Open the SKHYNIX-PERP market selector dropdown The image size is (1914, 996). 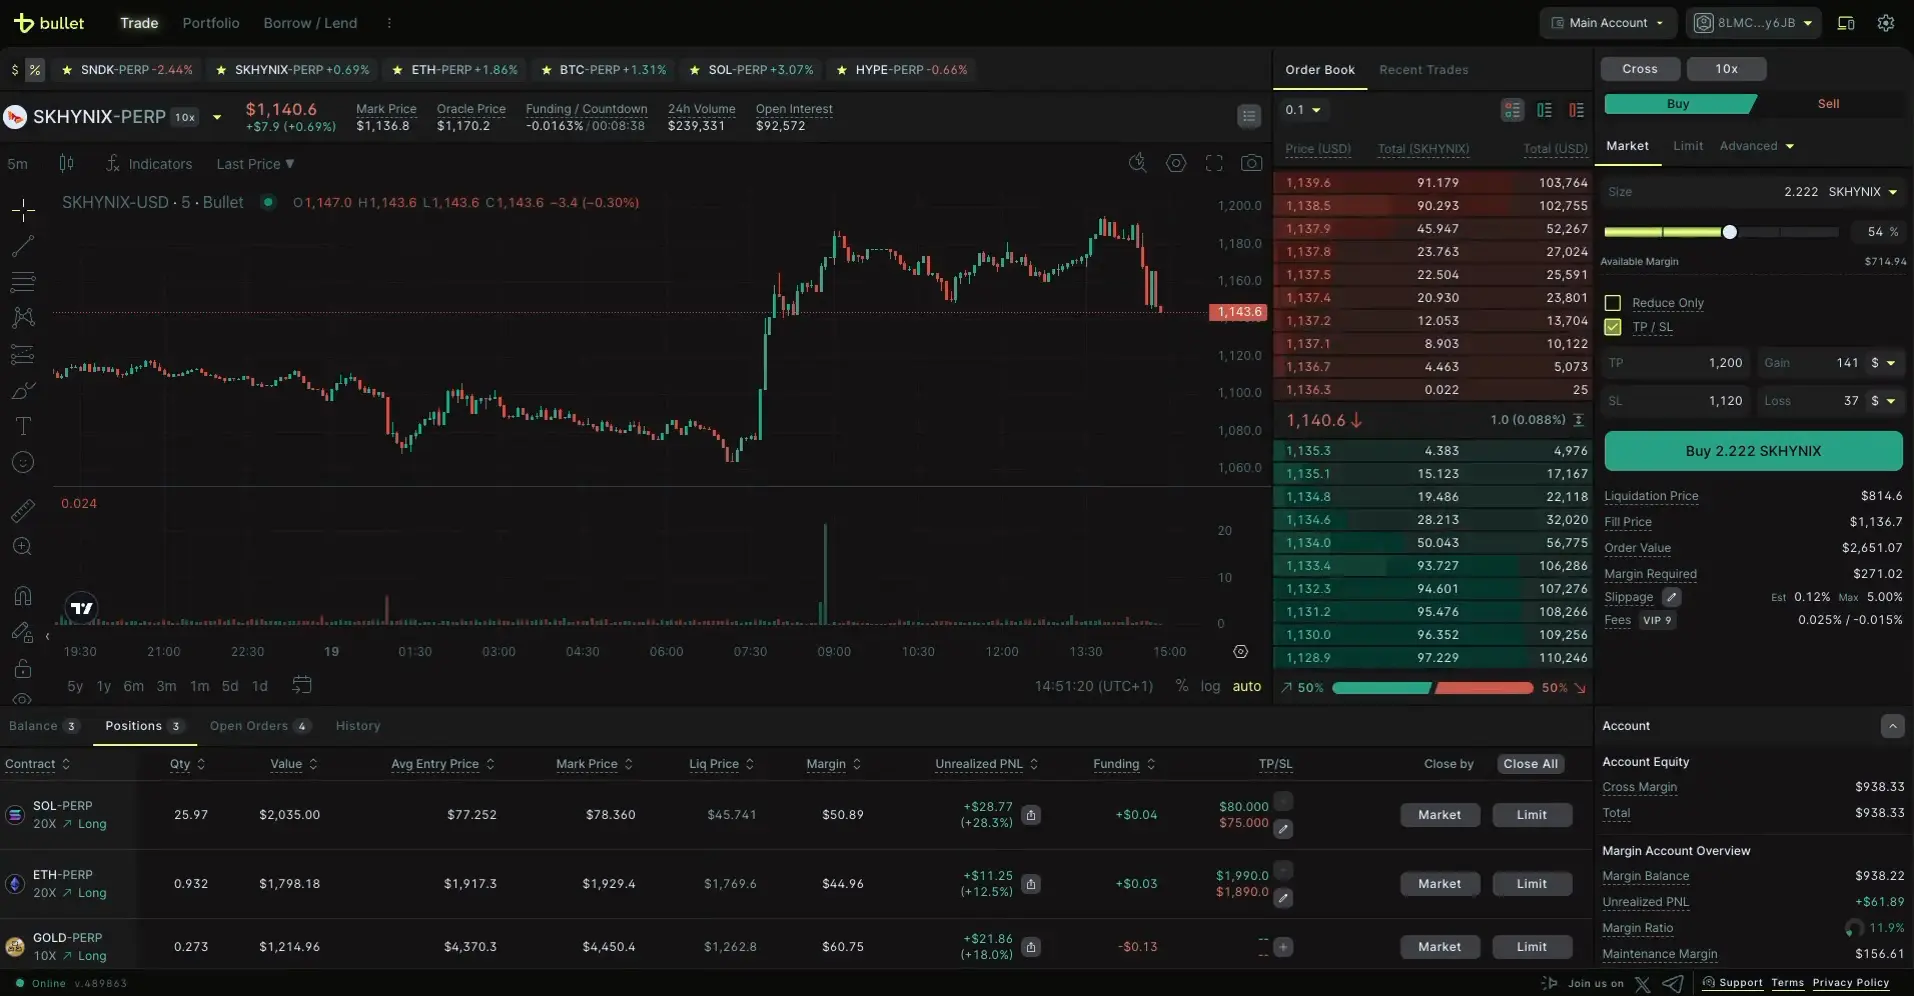217,117
